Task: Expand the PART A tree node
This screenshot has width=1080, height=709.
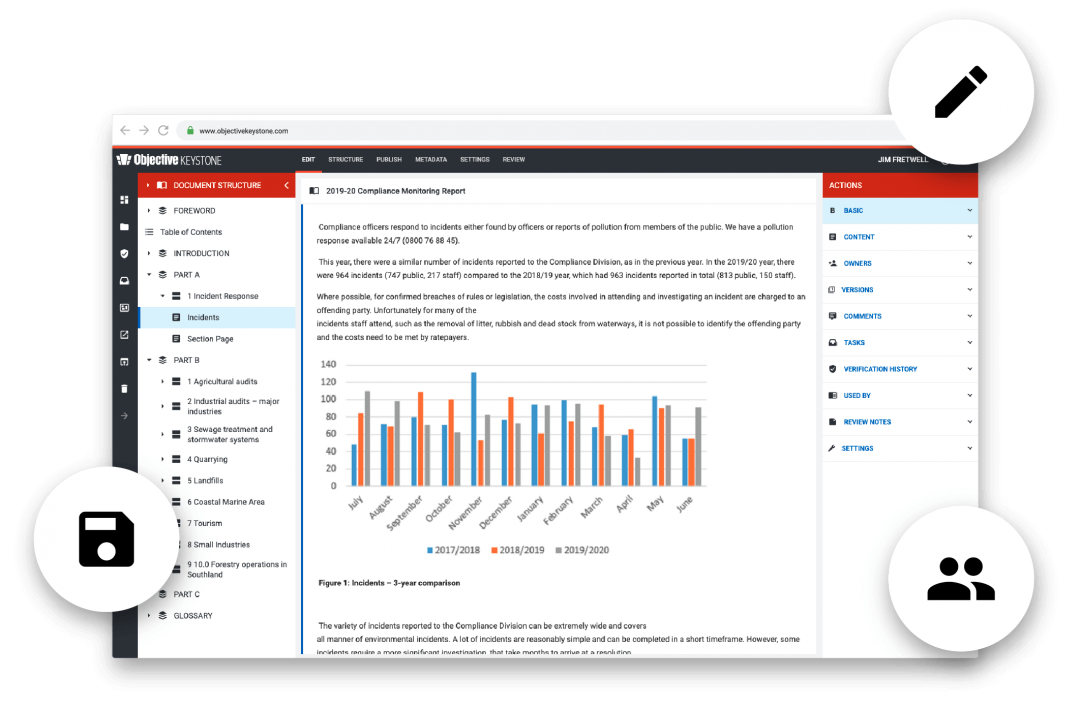Action: pyautogui.click(x=151, y=274)
